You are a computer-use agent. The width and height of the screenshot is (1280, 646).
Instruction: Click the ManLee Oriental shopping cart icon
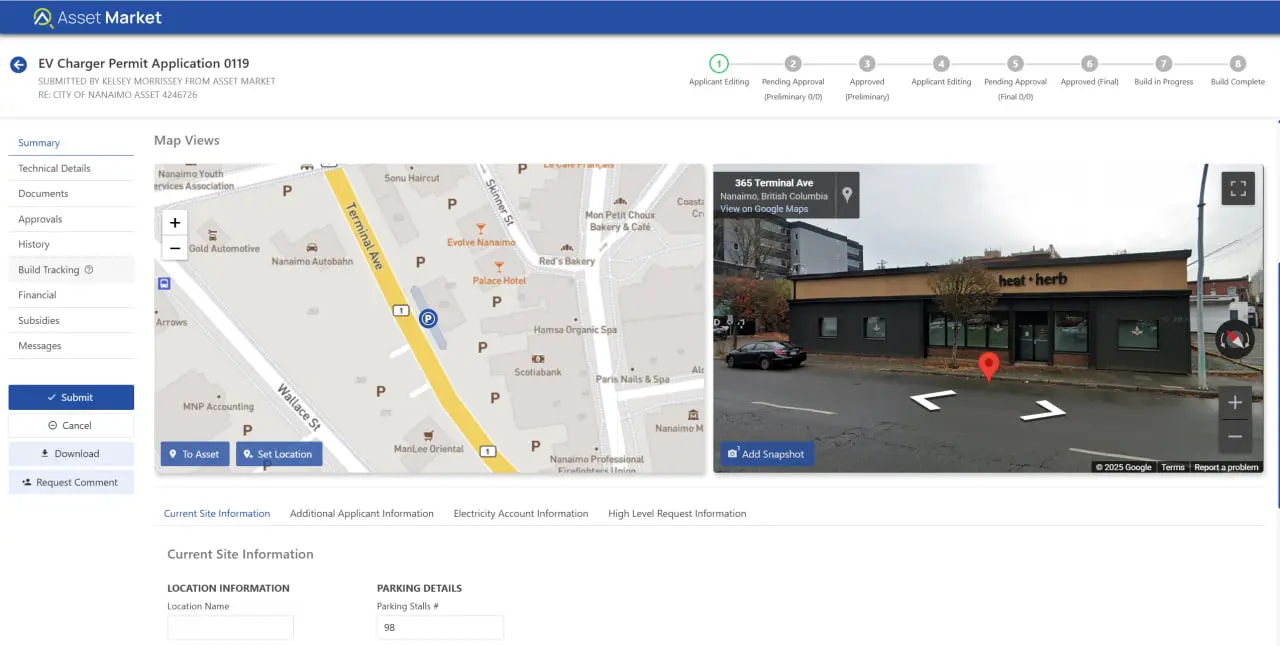pos(428,435)
